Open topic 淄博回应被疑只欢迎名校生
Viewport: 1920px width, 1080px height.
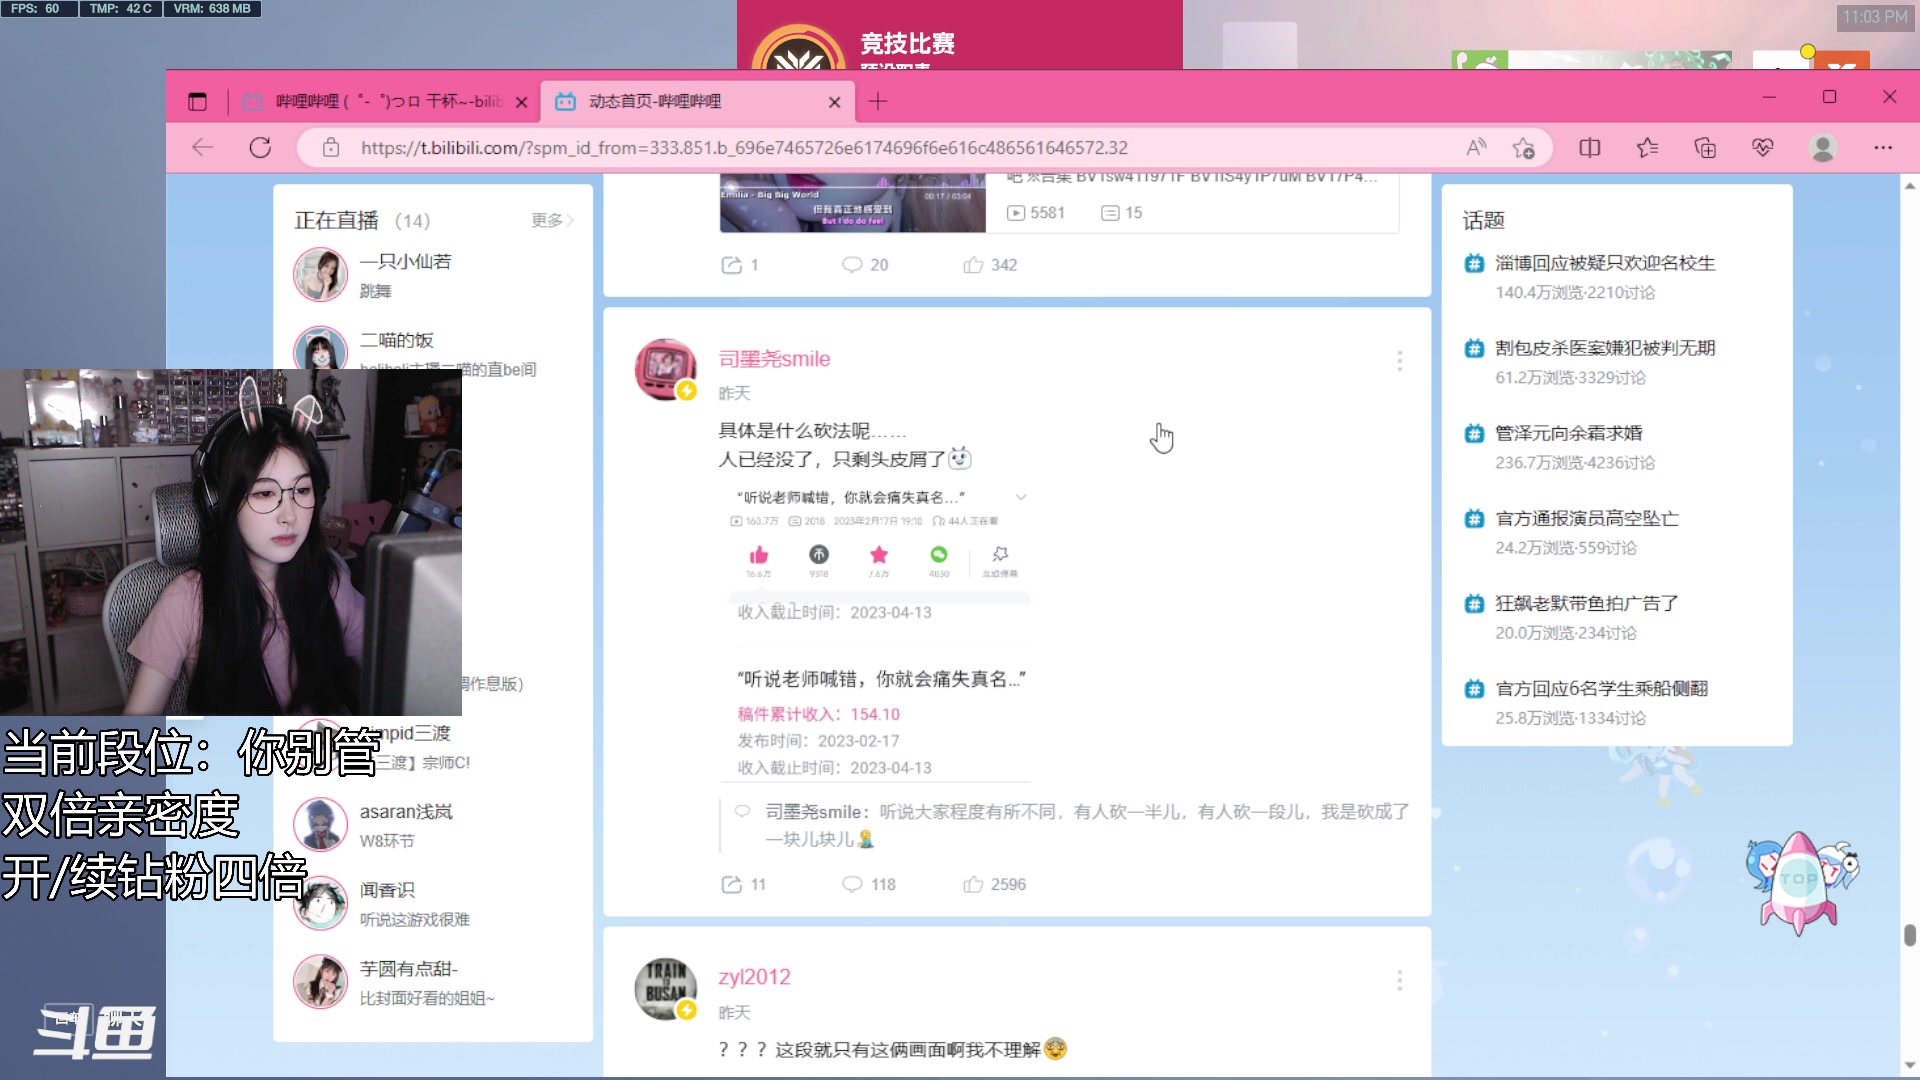click(1605, 263)
